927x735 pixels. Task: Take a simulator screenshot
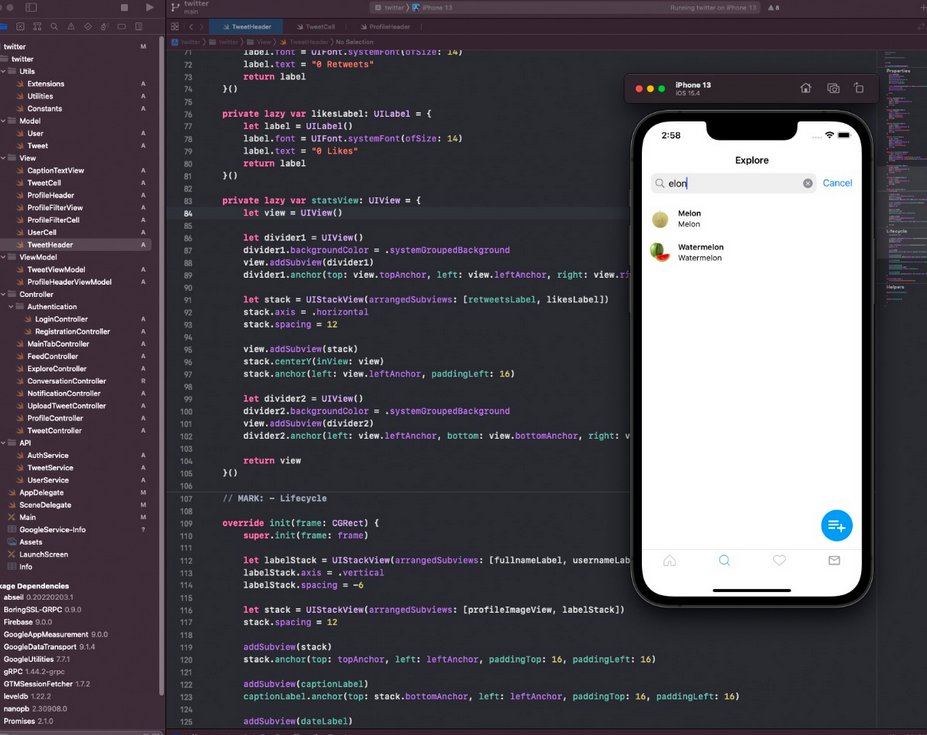tap(833, 88)
